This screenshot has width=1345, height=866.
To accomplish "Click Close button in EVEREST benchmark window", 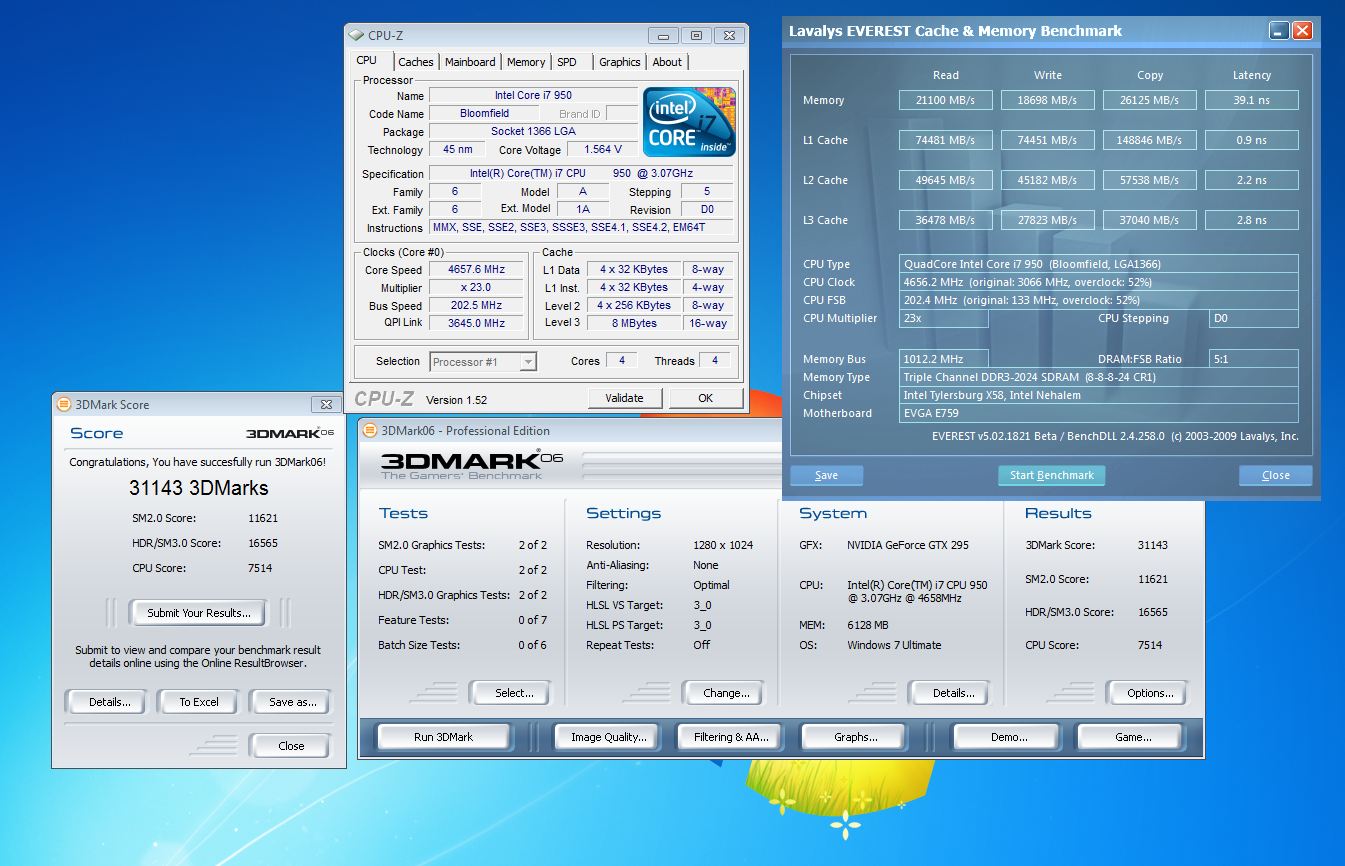I will 1275,476.
